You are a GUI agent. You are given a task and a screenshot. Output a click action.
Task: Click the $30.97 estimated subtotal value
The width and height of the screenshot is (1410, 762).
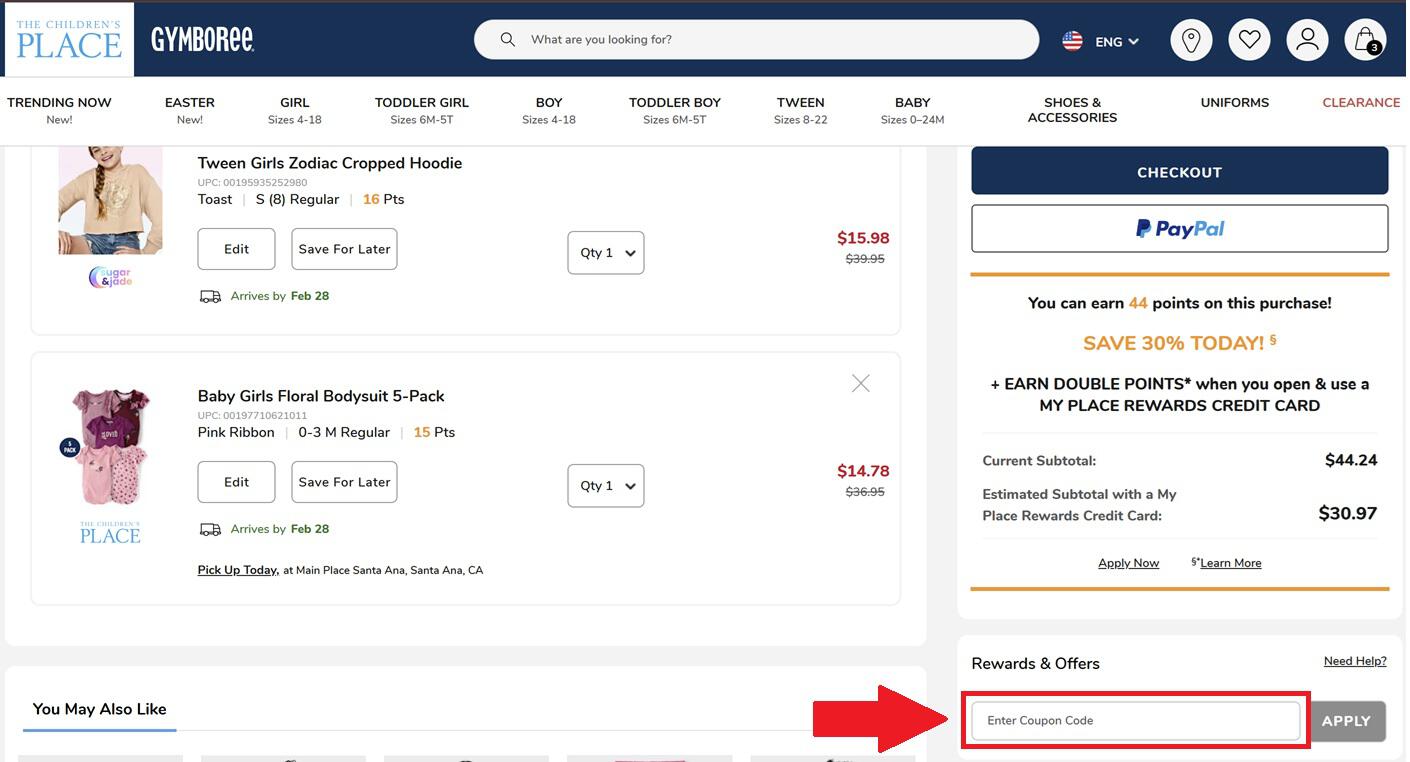[1348, 513]
